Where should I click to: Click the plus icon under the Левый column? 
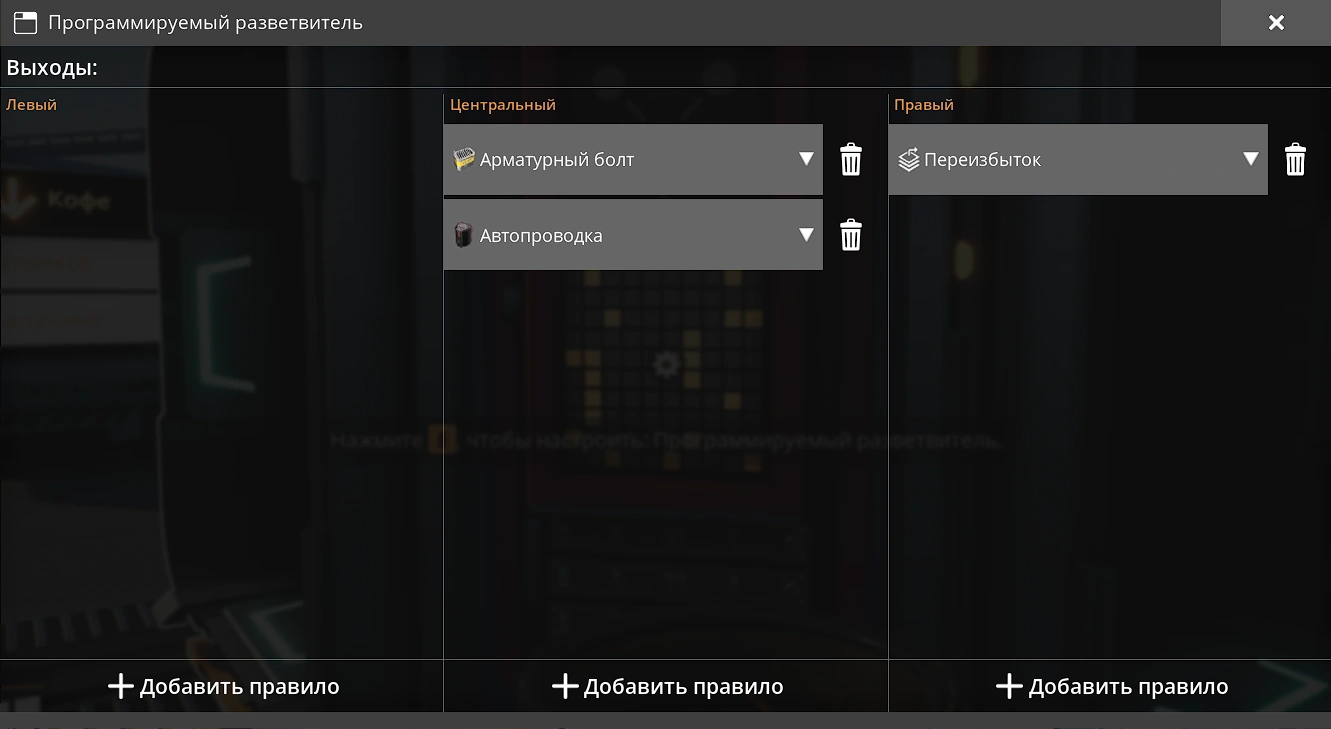click(121, 687)
